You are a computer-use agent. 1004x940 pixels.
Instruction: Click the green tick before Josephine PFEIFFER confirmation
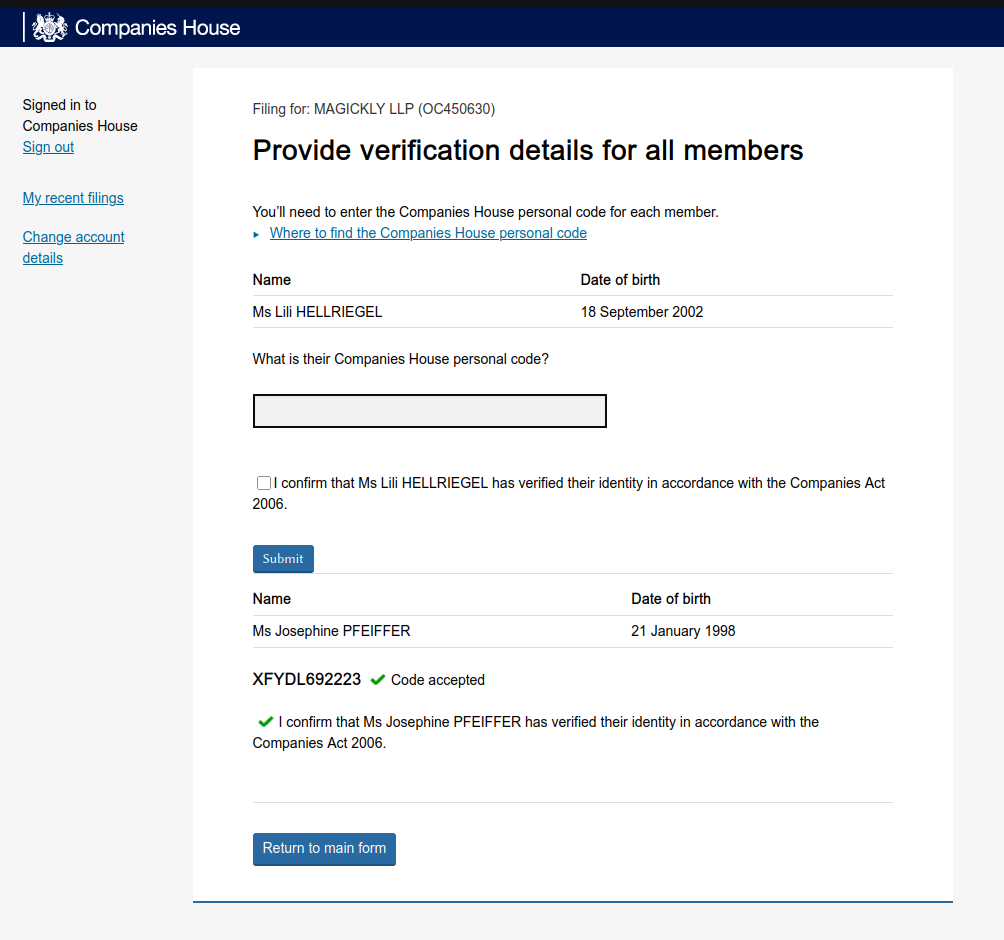(265, 722)
